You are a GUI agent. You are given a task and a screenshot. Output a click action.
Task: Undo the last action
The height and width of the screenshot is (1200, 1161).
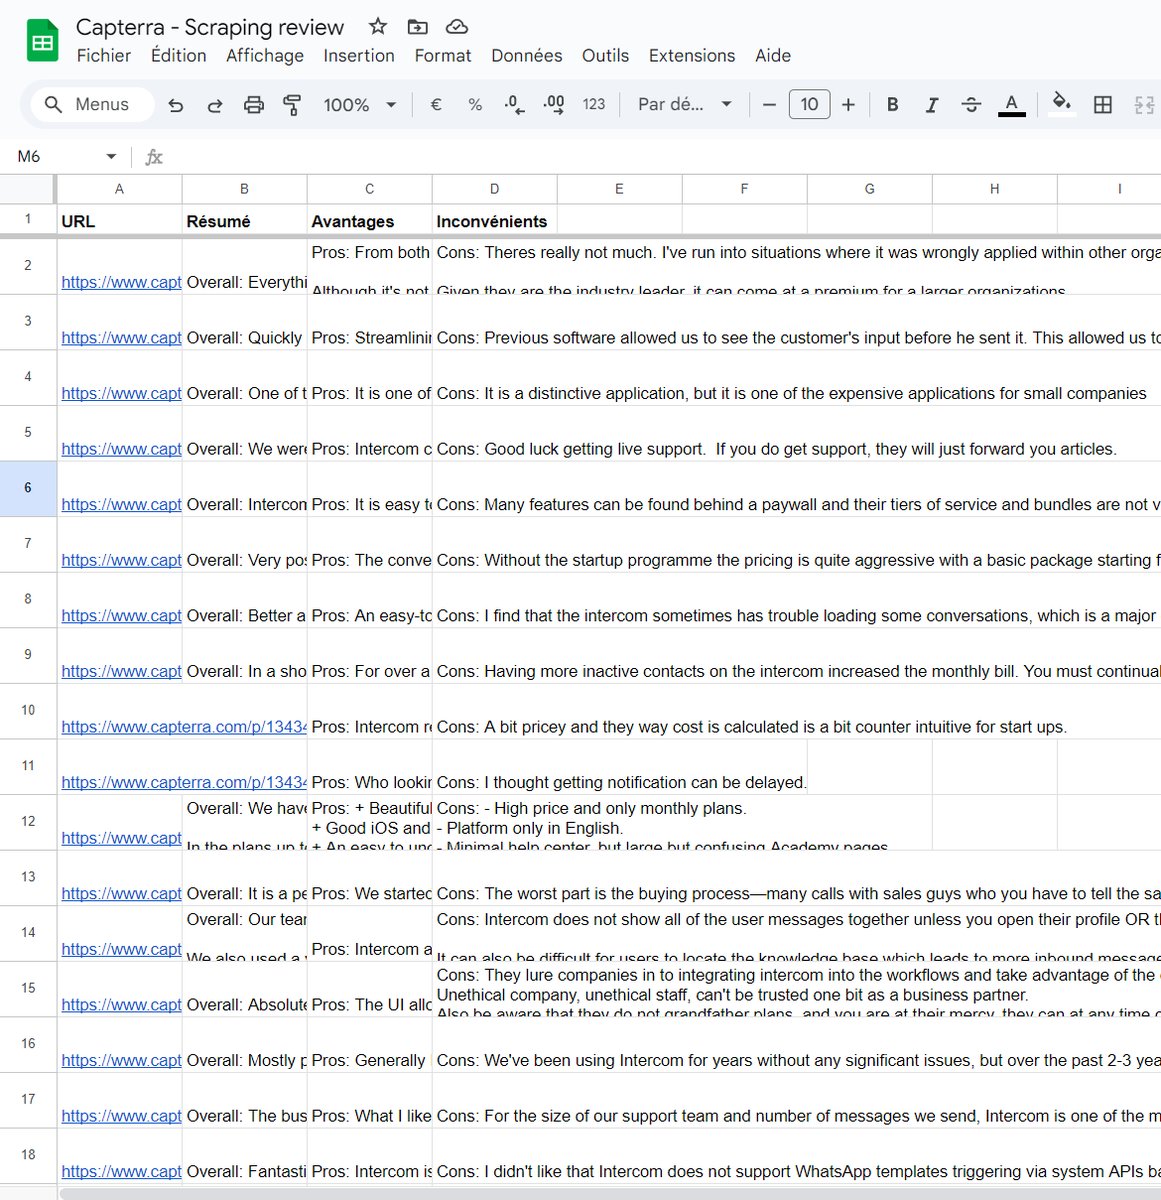click(x=176, y=104)
